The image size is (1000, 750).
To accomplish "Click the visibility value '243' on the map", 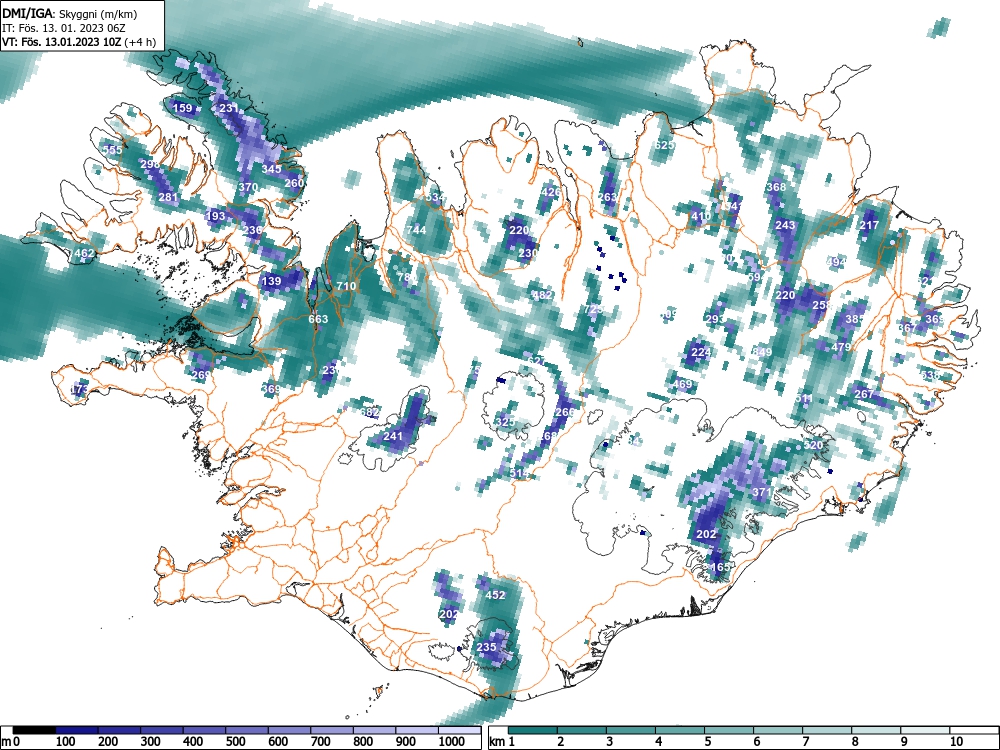I will point(786,225).
